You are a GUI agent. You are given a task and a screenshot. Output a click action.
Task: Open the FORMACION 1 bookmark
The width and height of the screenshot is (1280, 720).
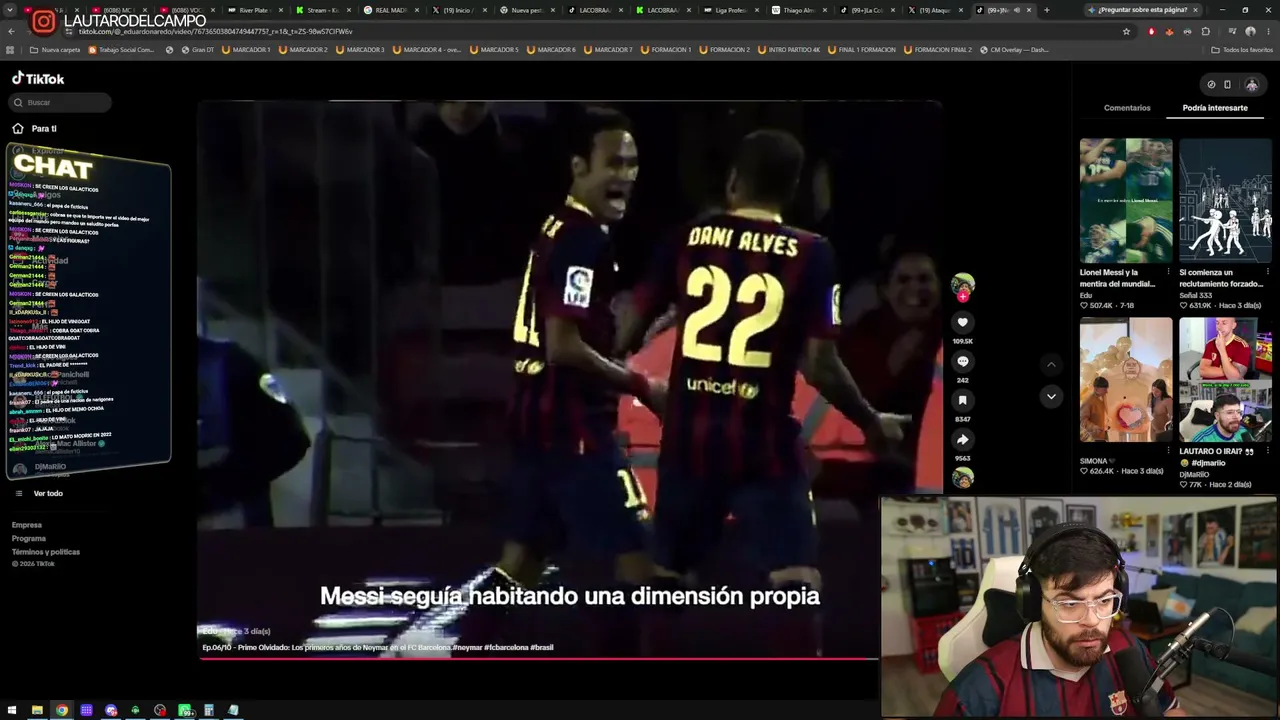[x=665, y=50]
